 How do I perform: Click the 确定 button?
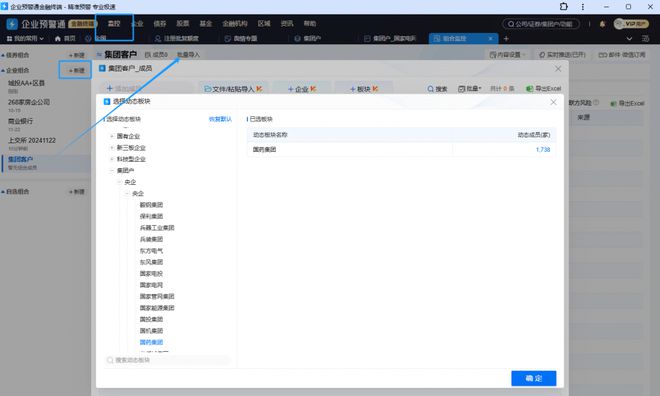pos(534,378)
